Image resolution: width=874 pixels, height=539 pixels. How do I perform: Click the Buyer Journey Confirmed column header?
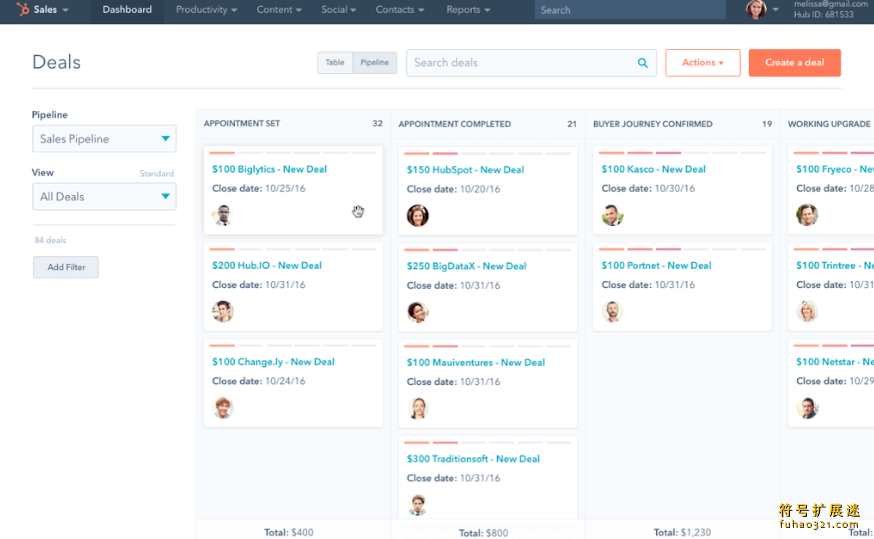[x=653, y=124]
